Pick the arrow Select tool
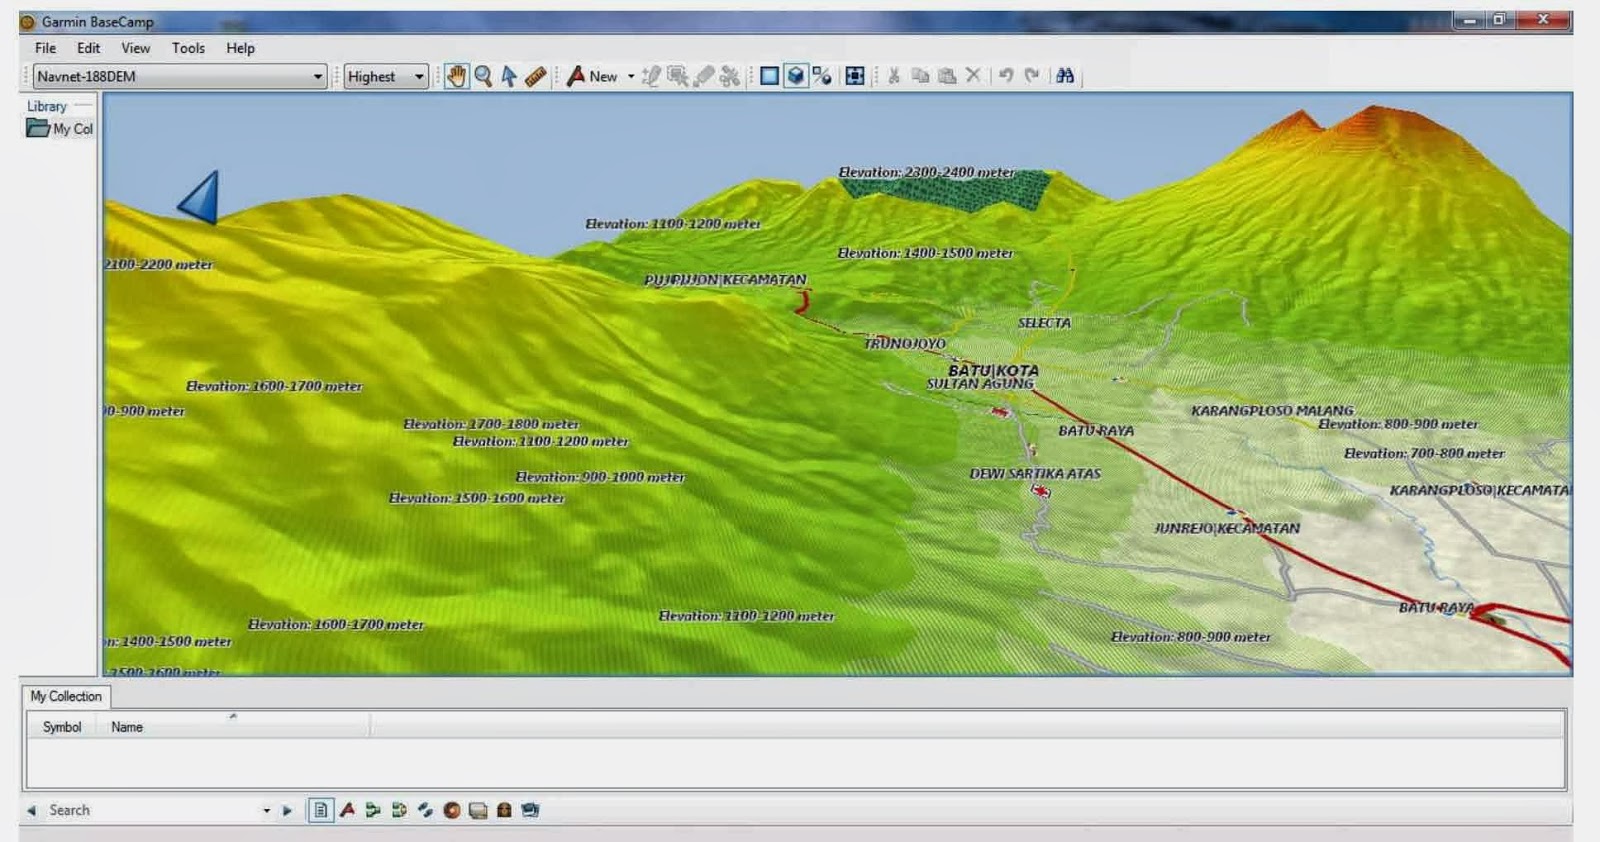The width and height of the screenshot is (1600, 842). click(509, 76)
